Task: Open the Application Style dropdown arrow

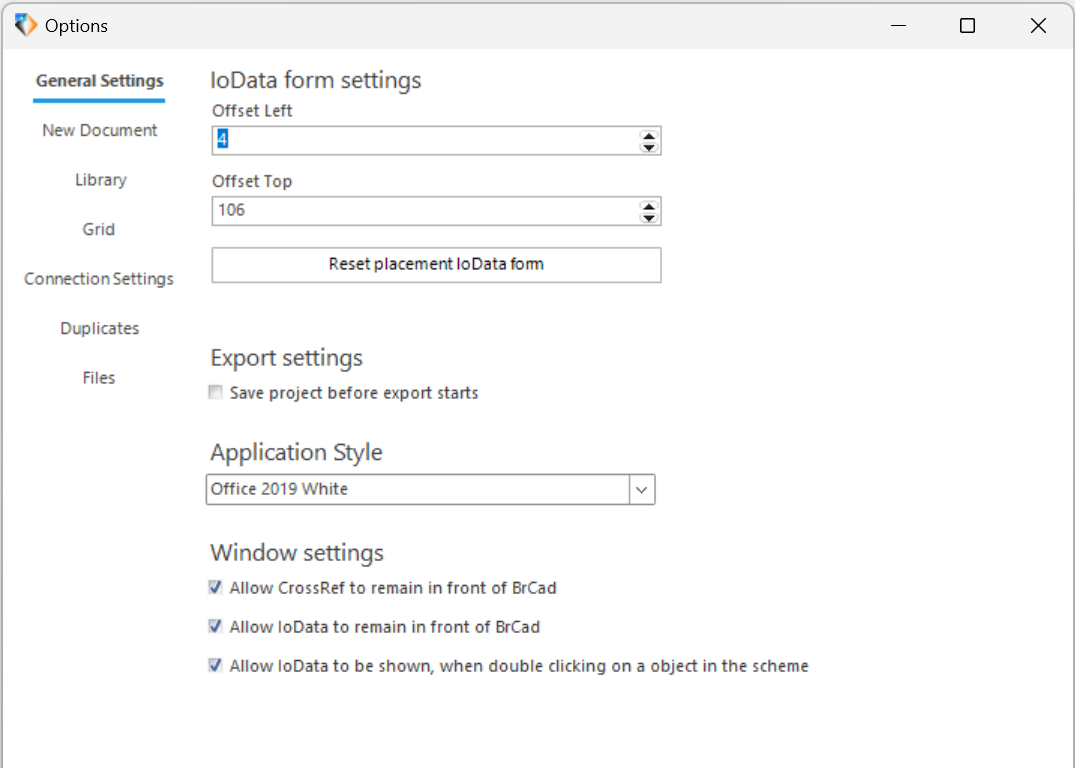Action: [642, 490]
